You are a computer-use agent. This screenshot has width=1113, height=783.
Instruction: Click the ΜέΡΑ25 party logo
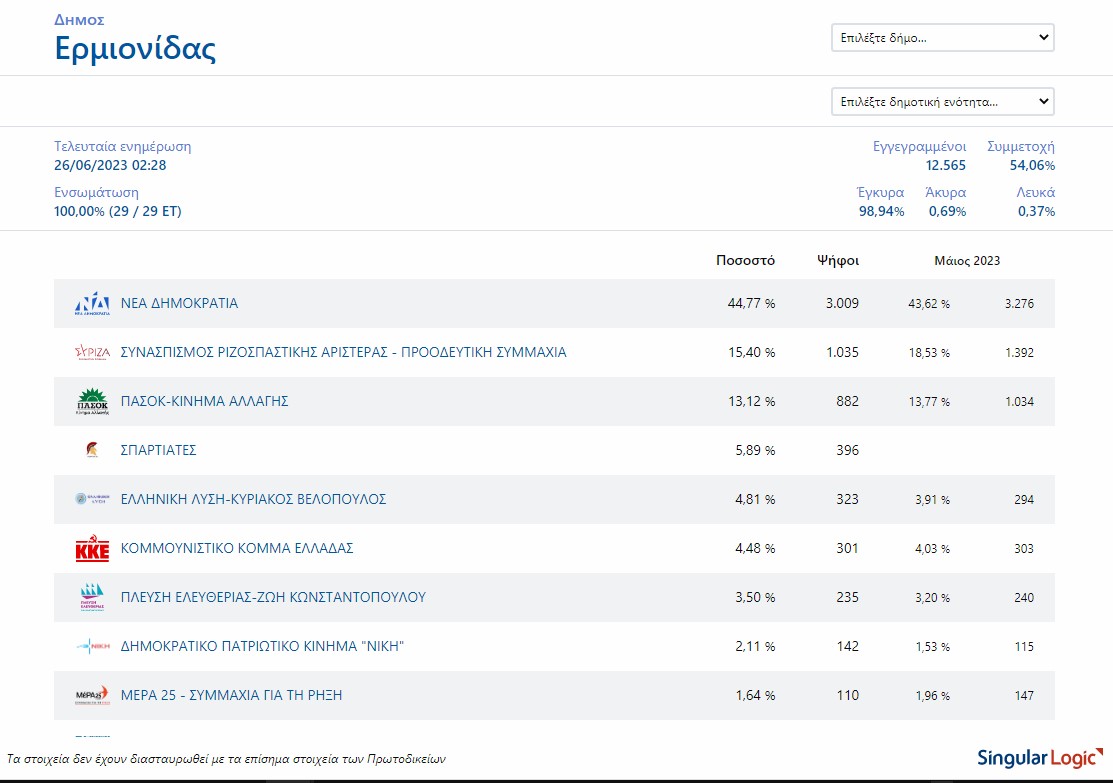[x=92, y=696]
